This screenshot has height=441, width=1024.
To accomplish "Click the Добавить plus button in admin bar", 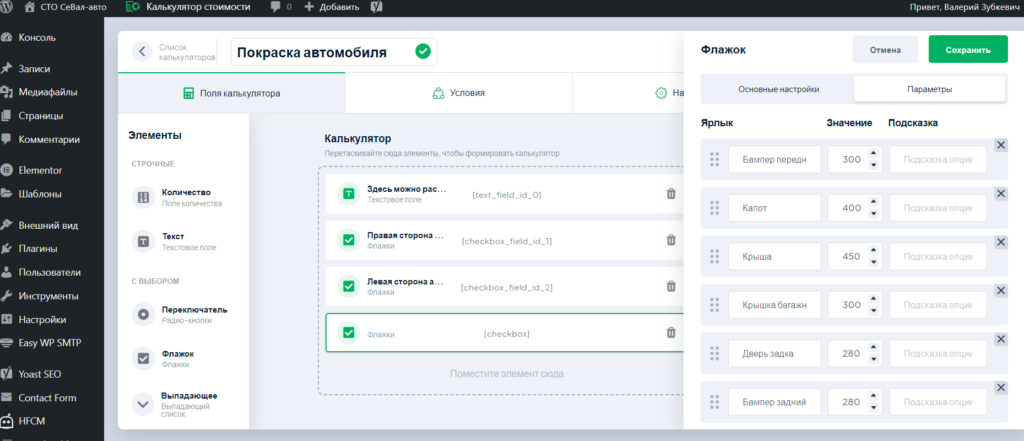I will (x=332, y=7).
